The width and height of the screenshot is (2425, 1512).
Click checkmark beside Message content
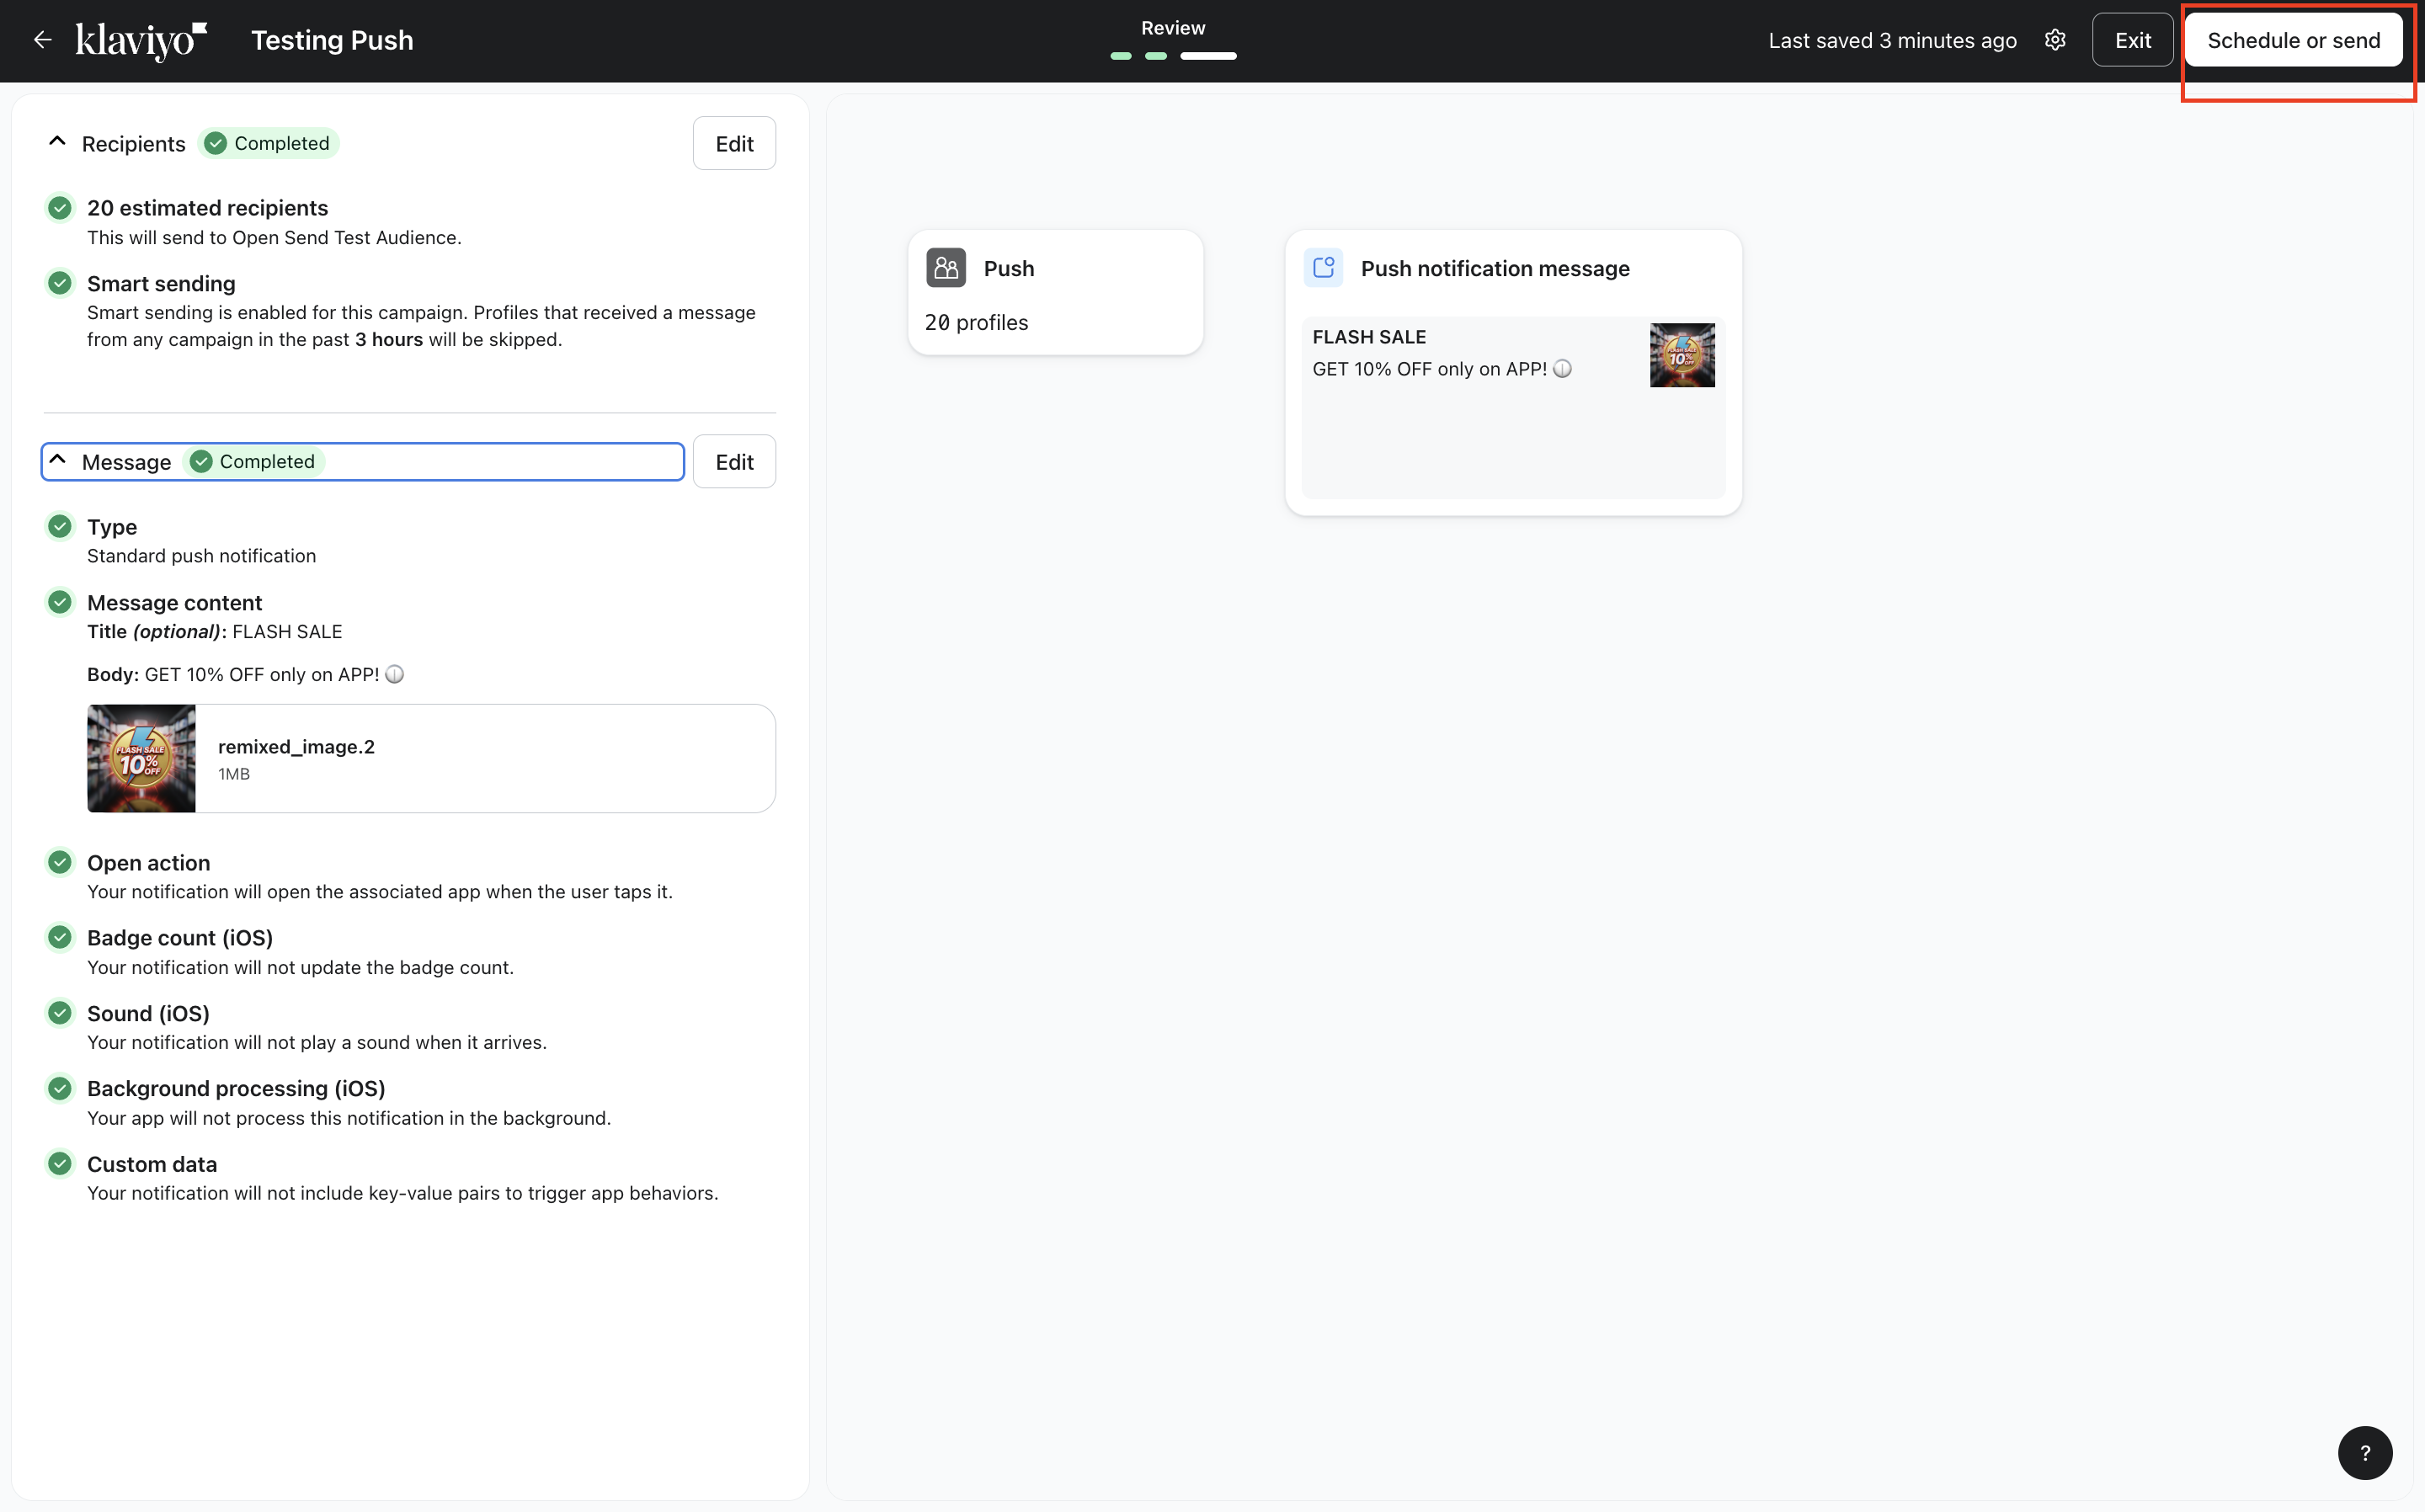pos(60,602)
